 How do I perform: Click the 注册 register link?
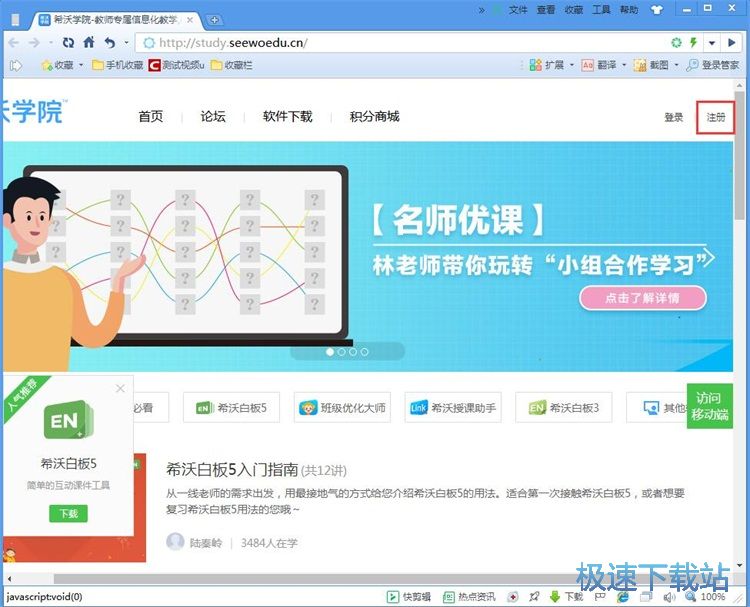(716, 117)
